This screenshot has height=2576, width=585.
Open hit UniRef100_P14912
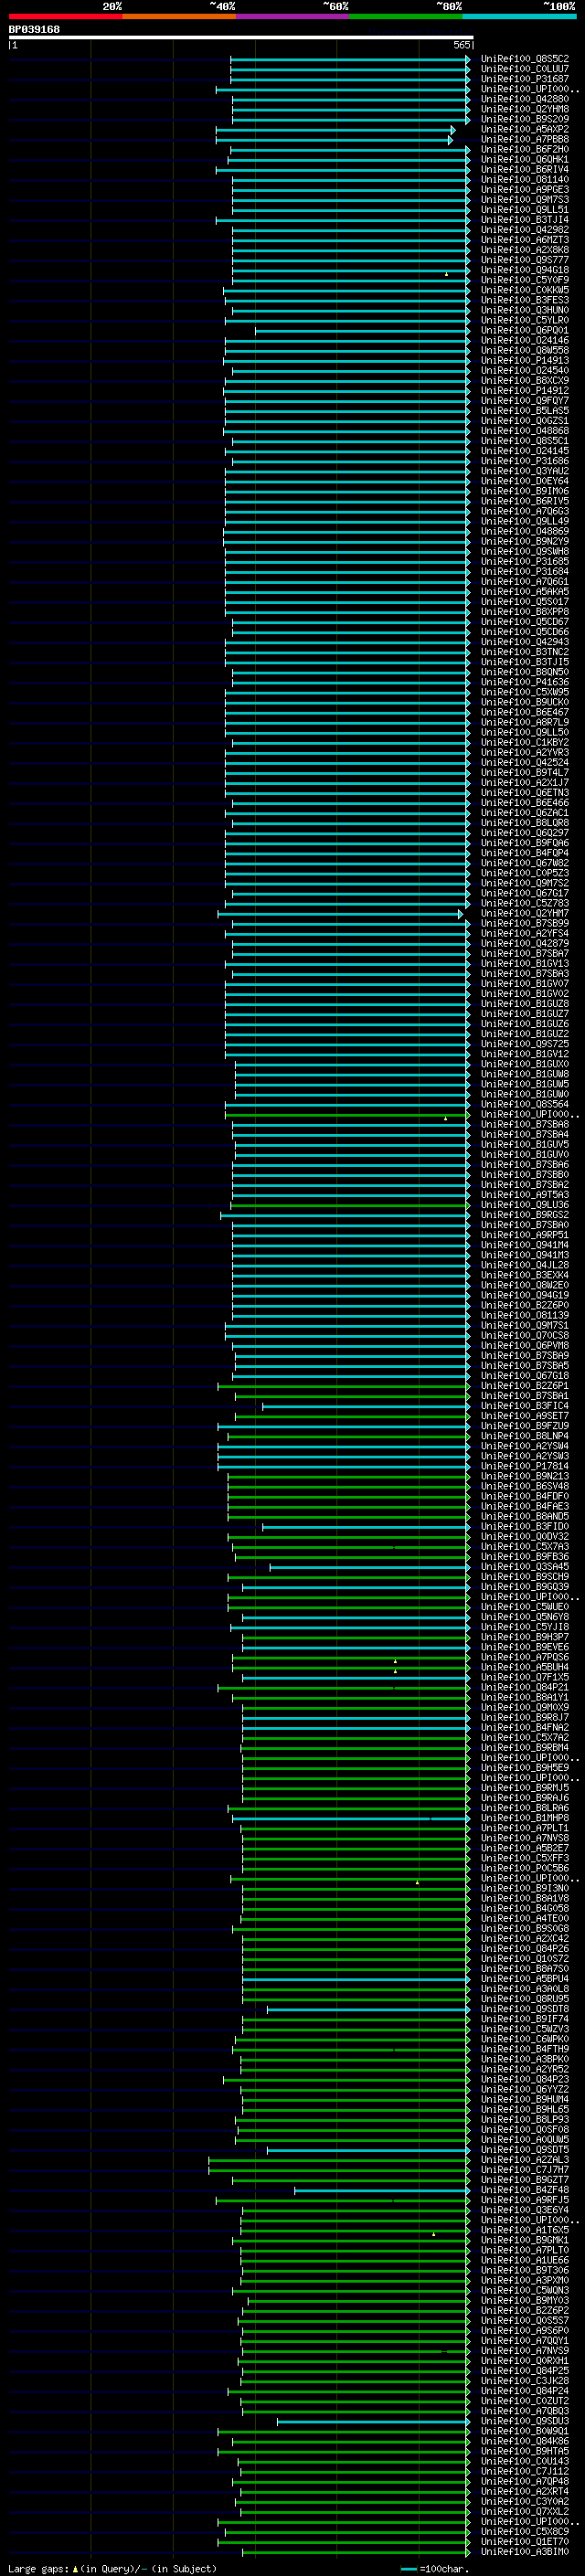(x=525, y=391)
